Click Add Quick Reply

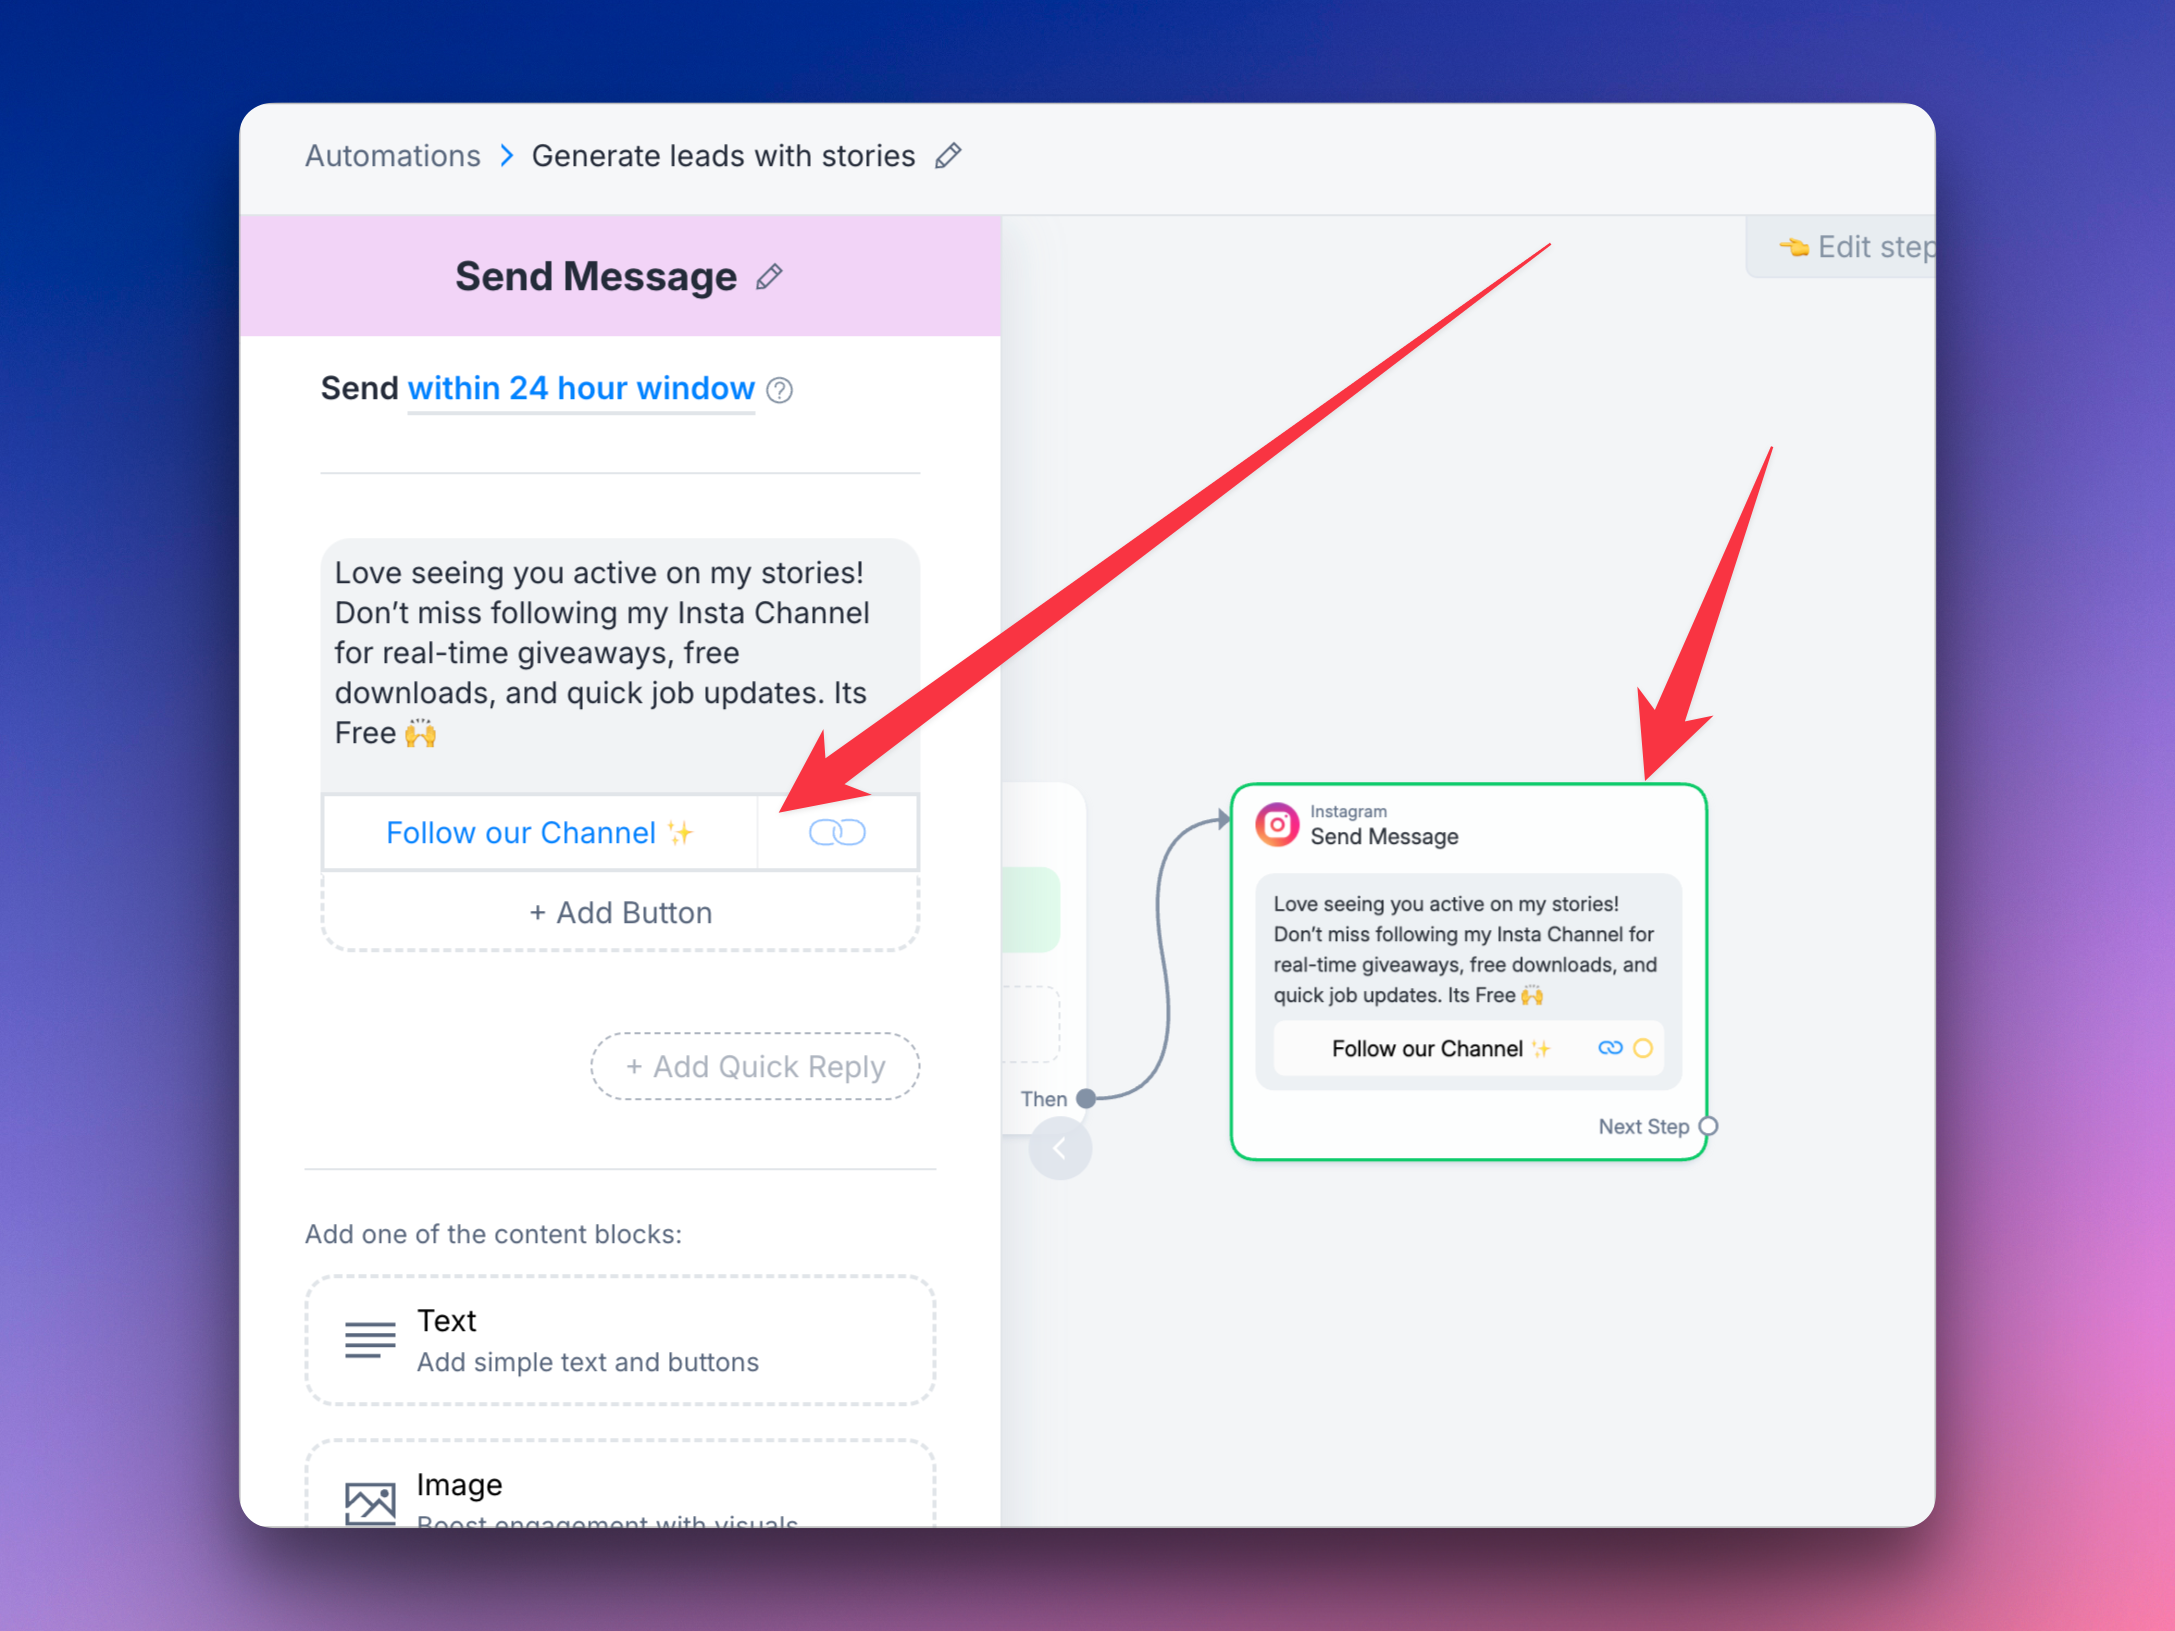[x=755, y=1066]
